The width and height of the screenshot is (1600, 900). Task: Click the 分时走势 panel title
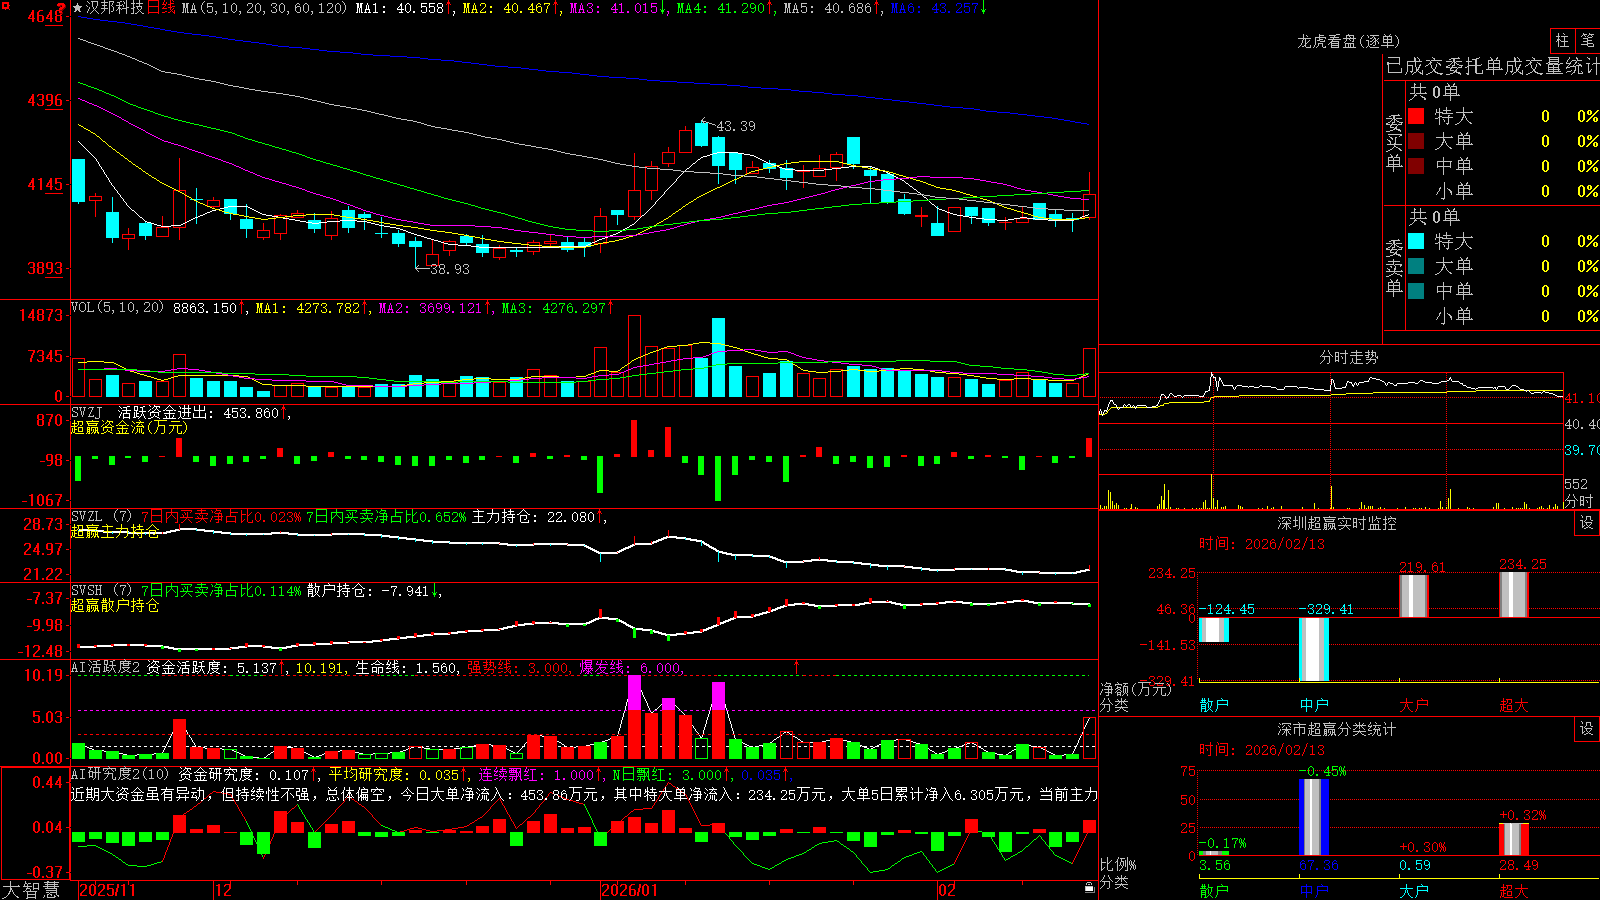(x=1348, y=357)
